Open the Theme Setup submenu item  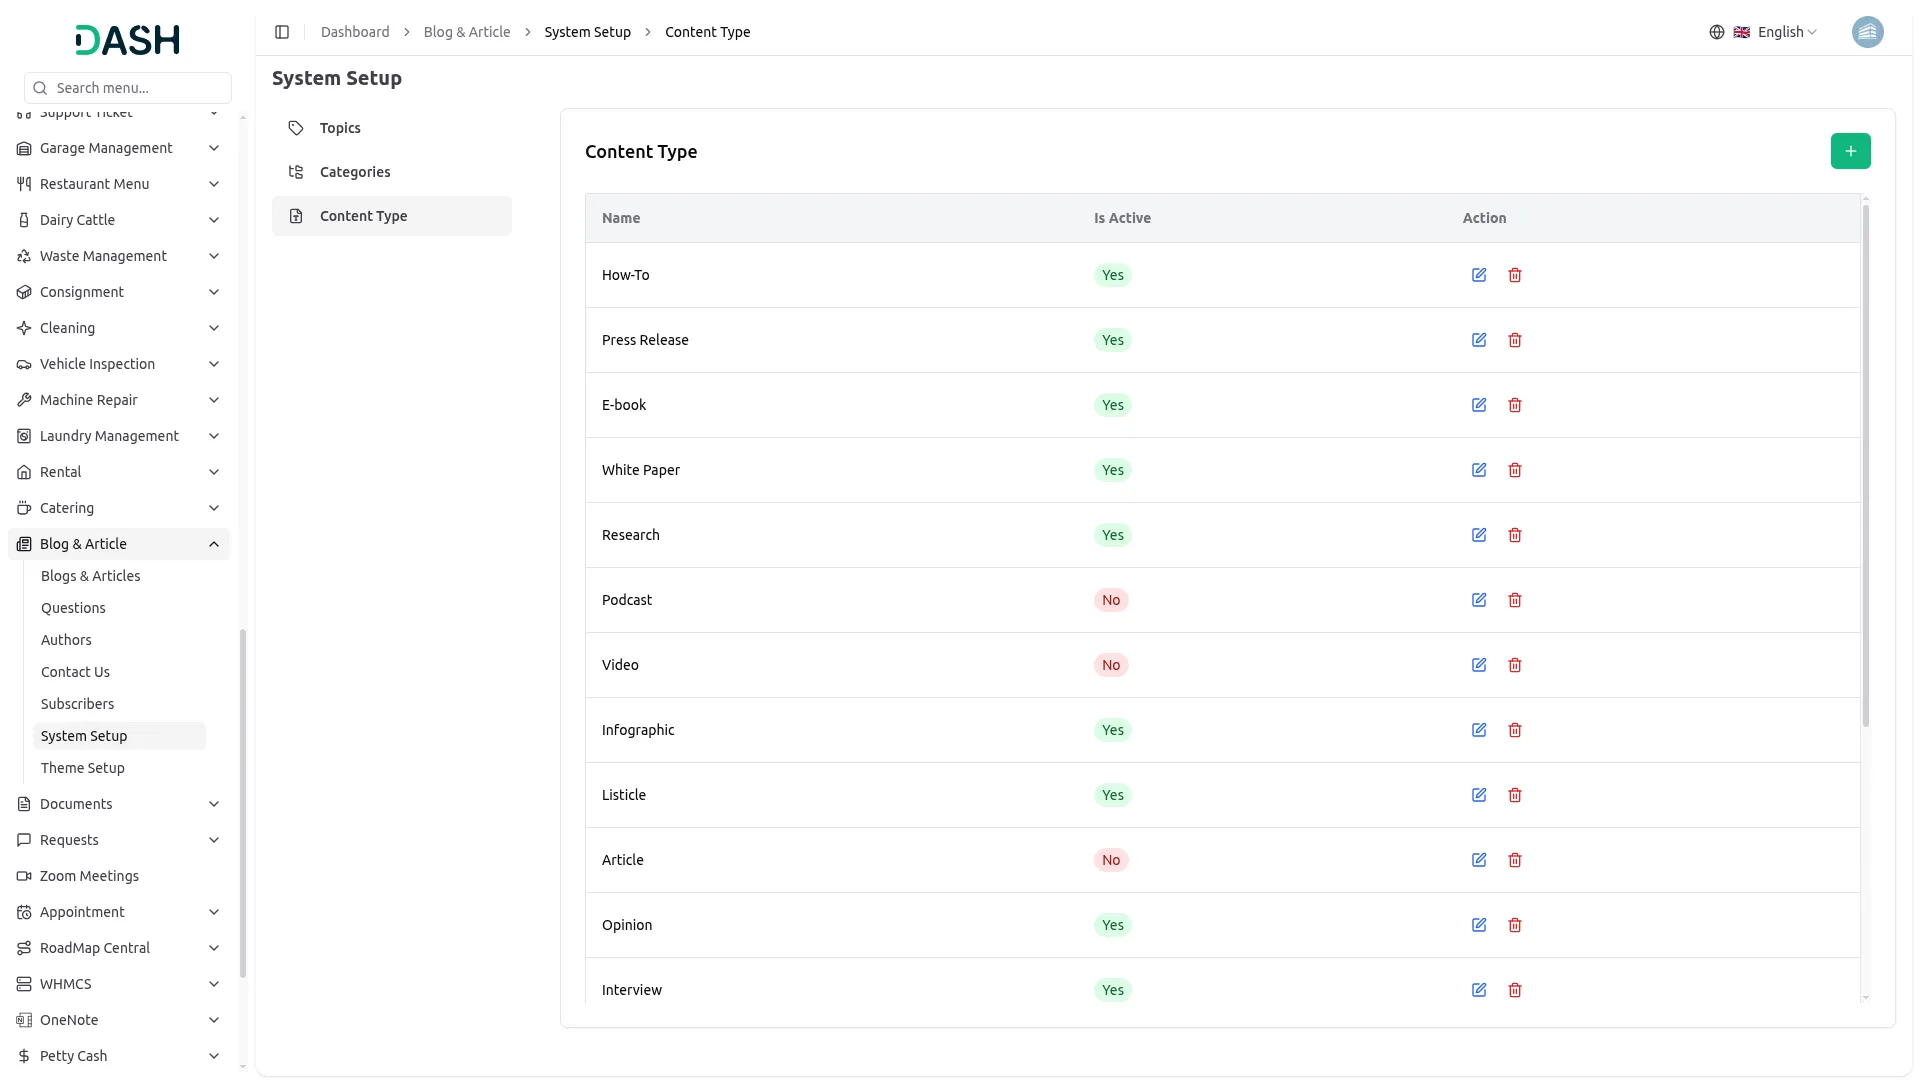[x=83, y=768]
